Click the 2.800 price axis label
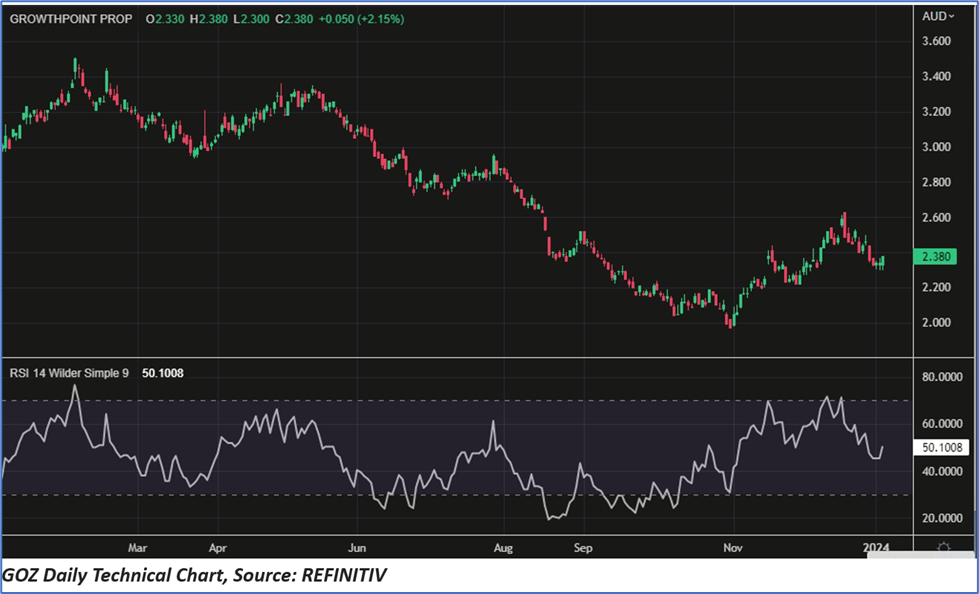 tap(937, 182)
